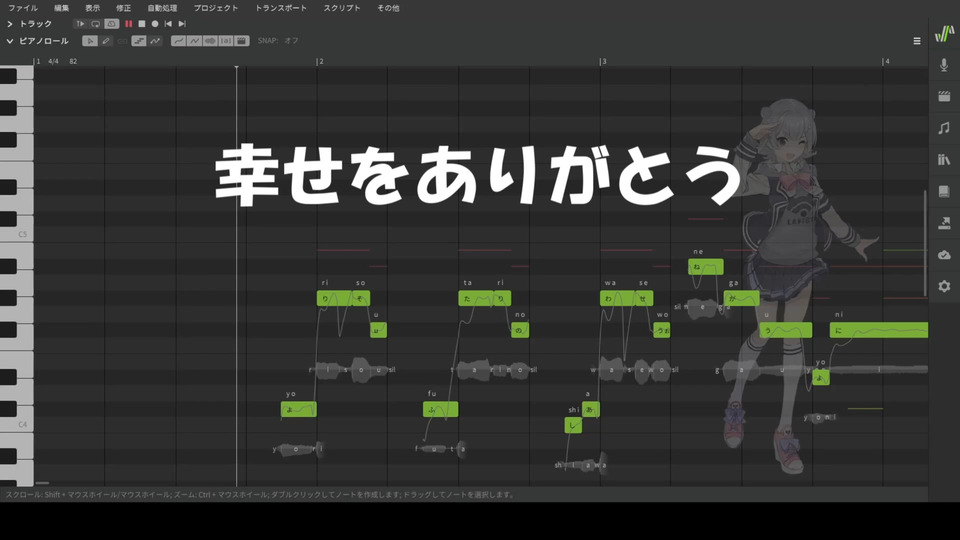
Task: Open the プロジェクト menu
Action: 216,8
